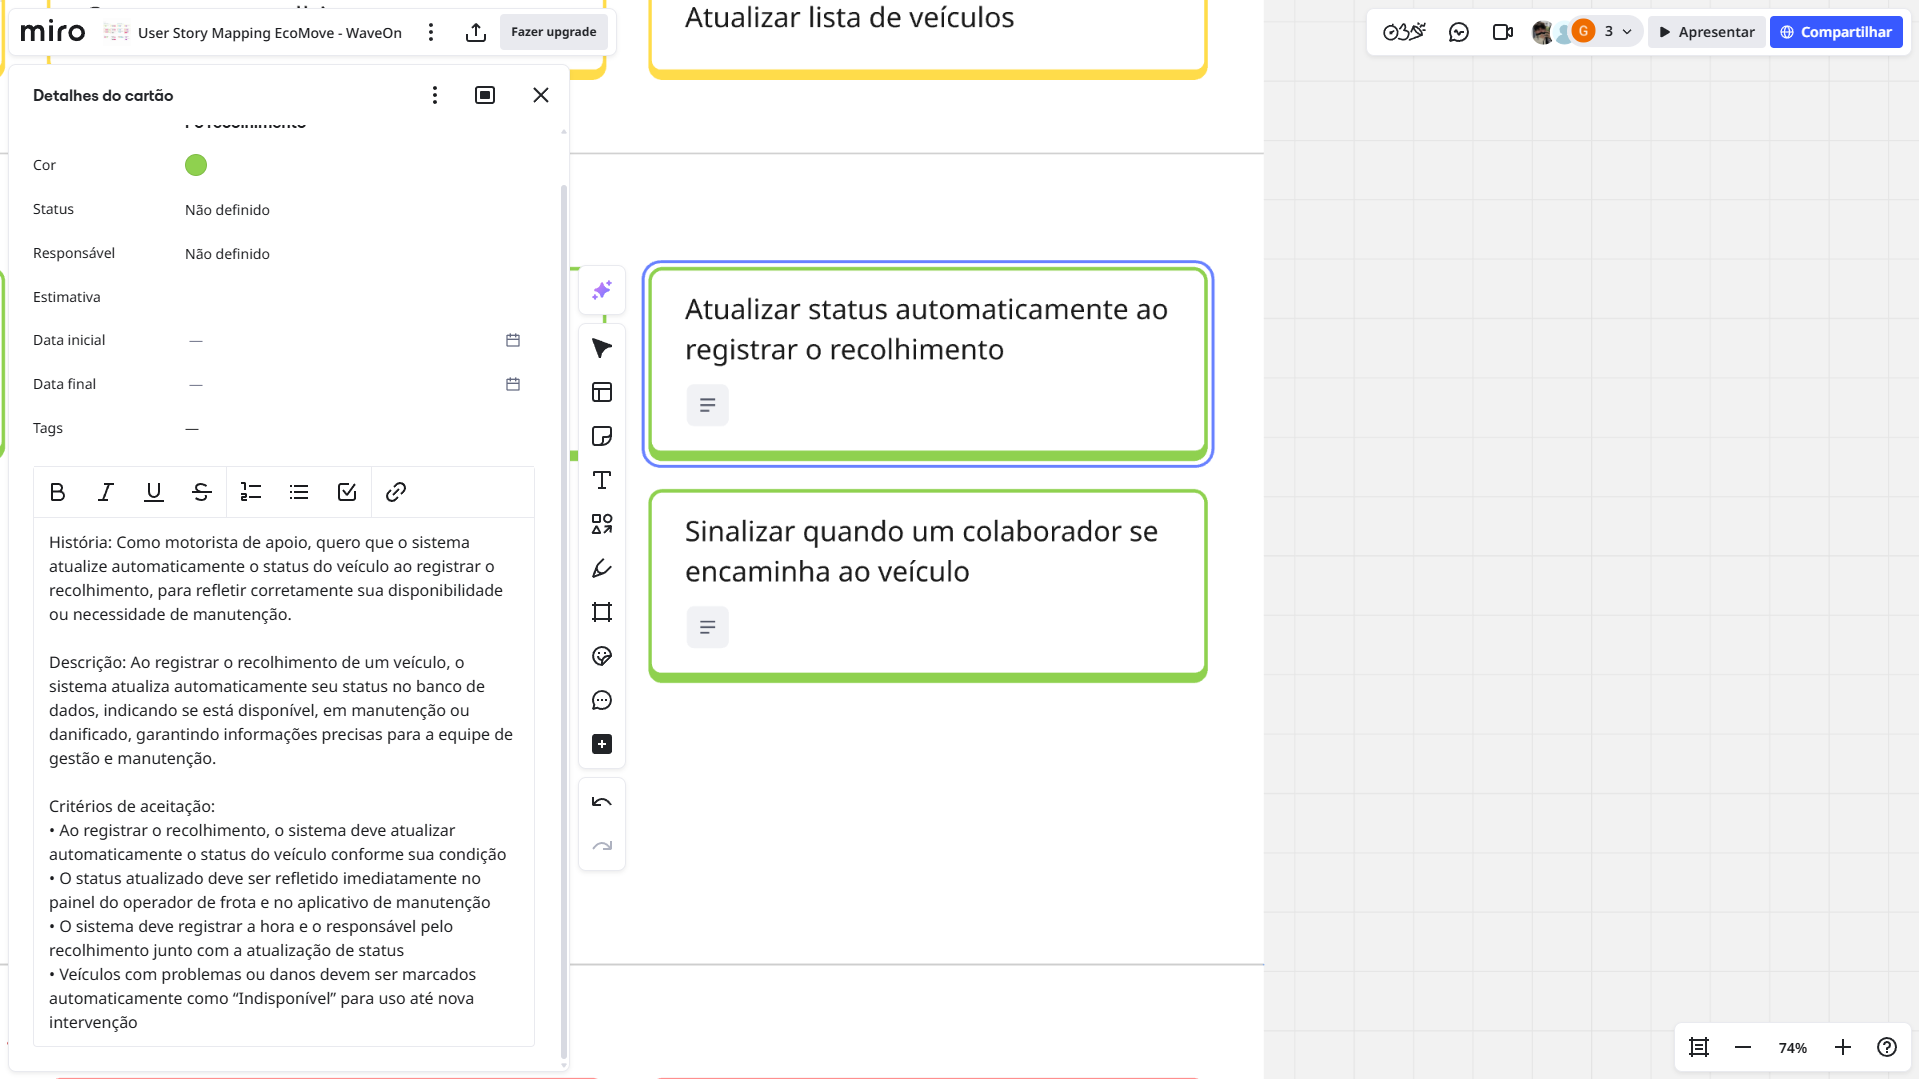Open Miro AI sparkle button
The image size is (1919, 1079).
(601, 290)
